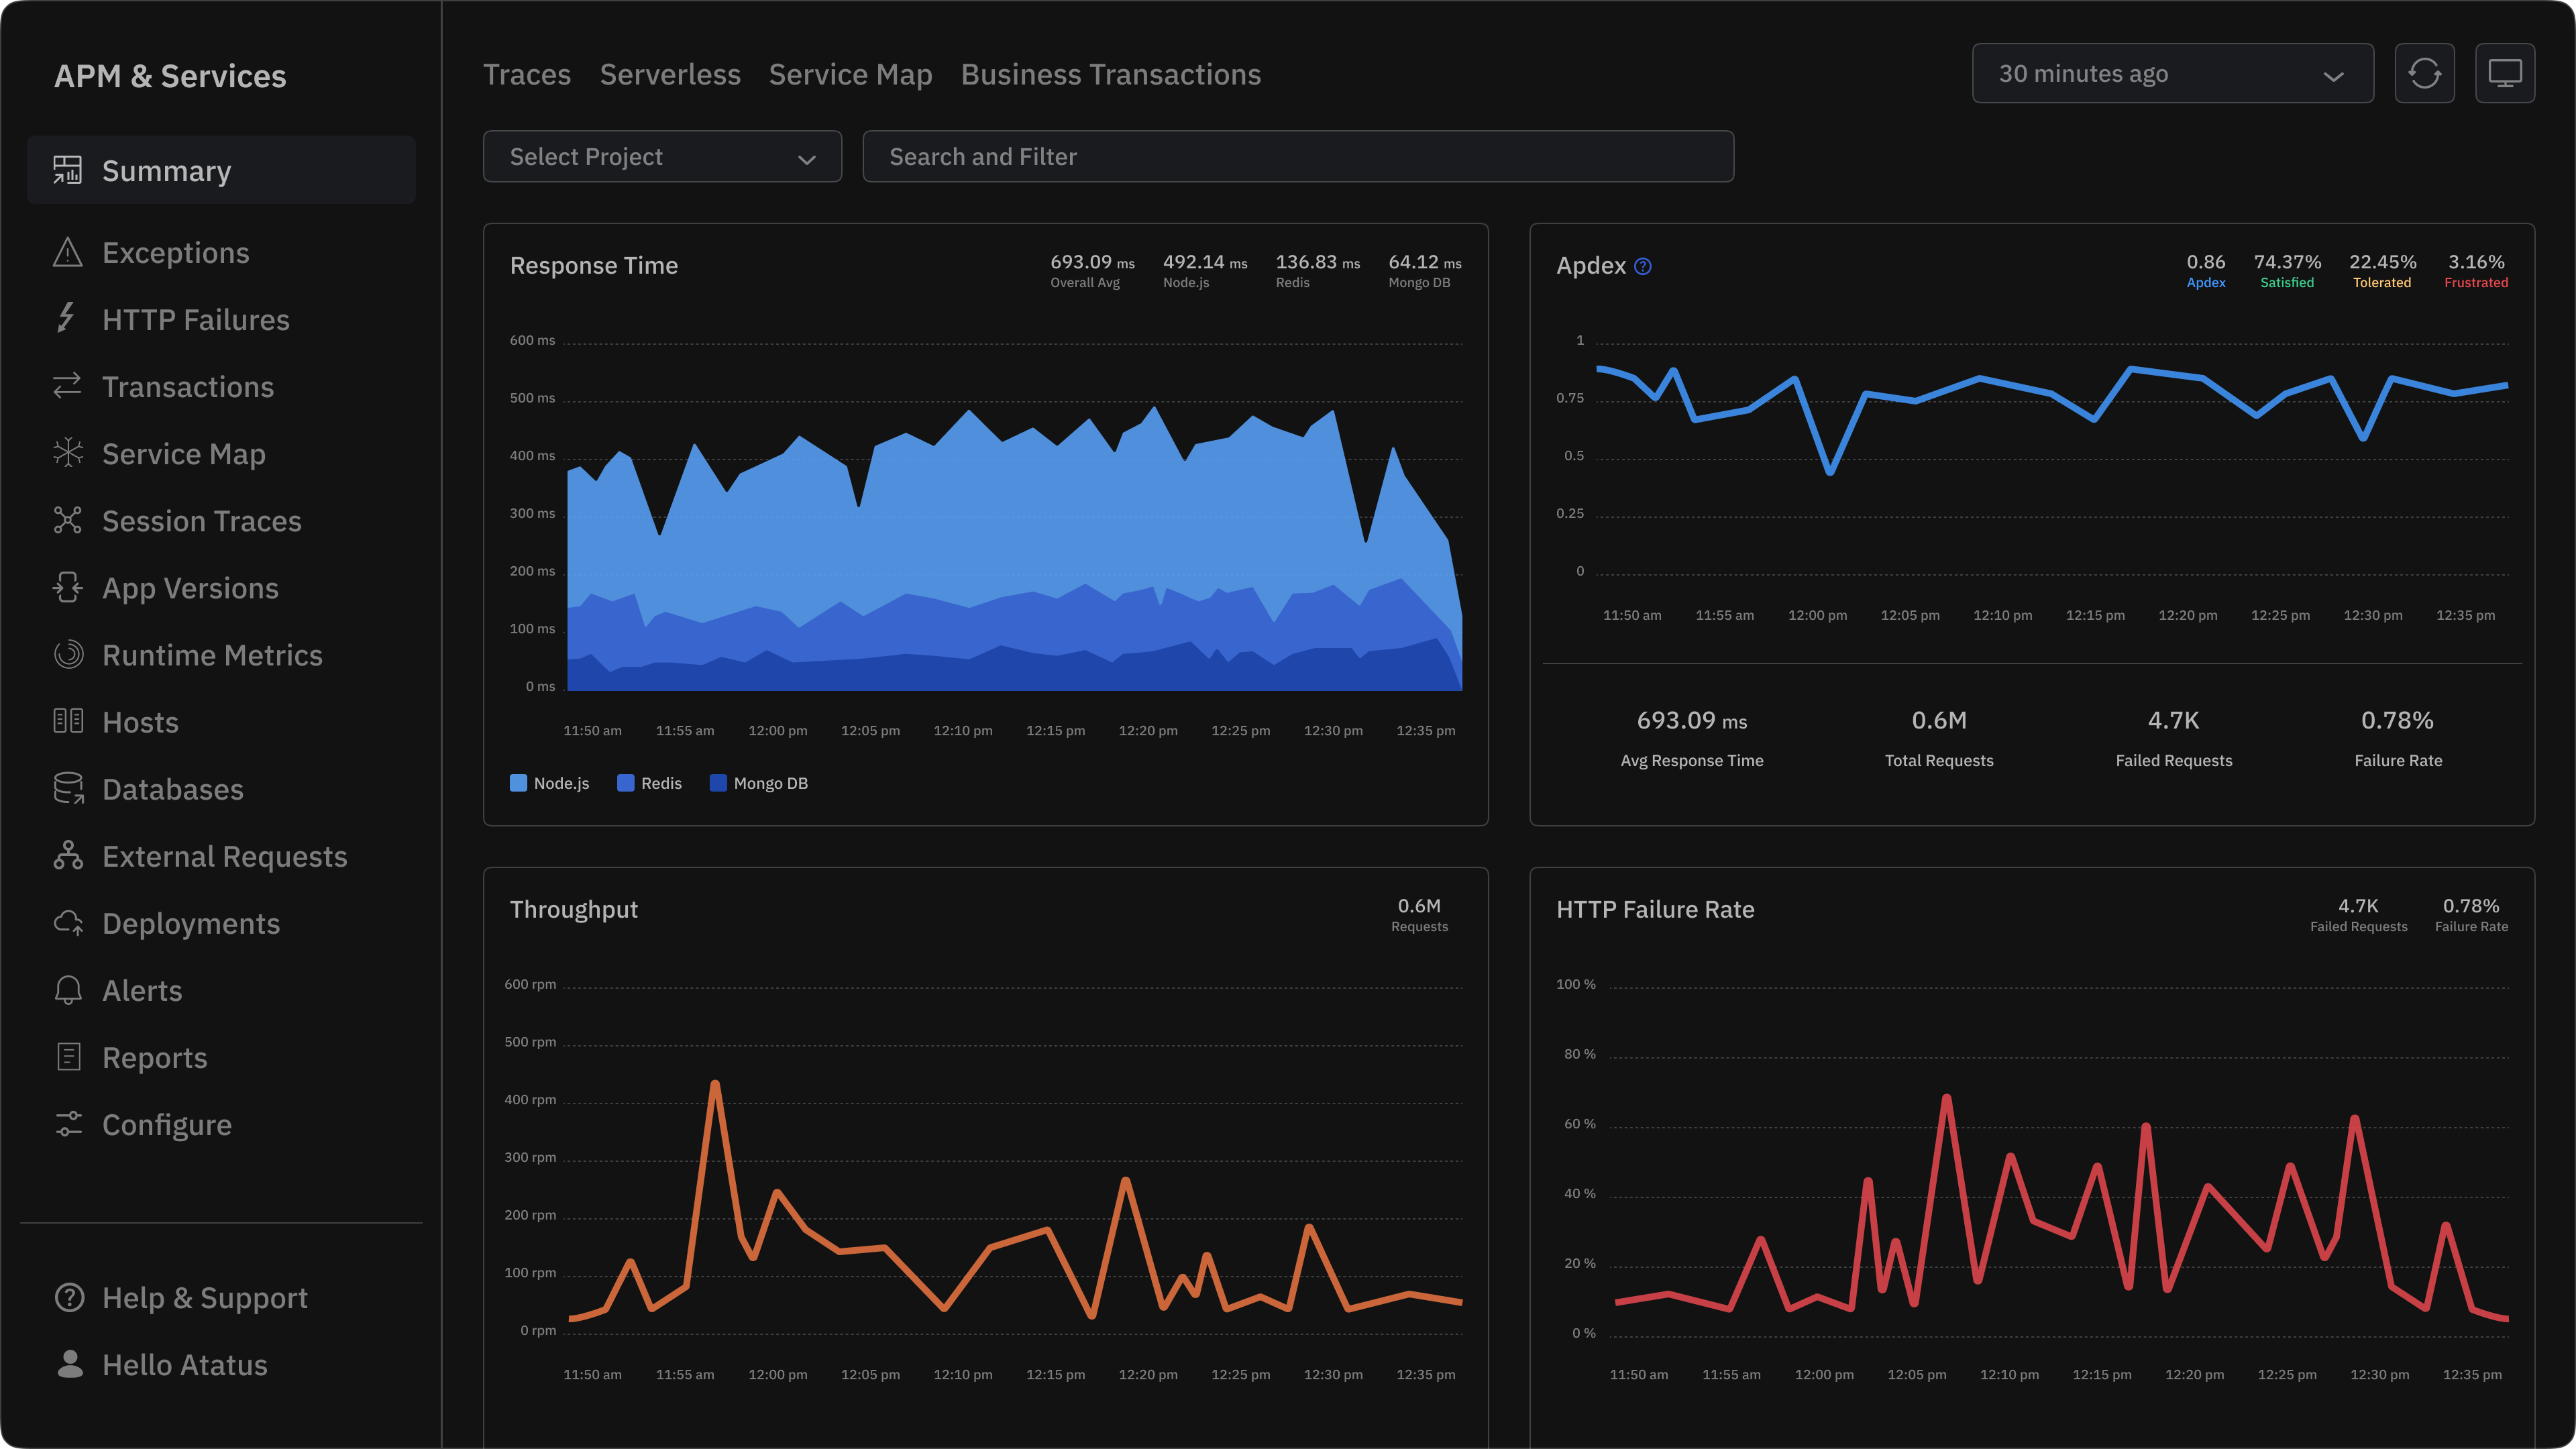This screenshot has width=2576, height=1449.
Task: Select the Session Traces scissors icon
Action: tap(67, 520)
